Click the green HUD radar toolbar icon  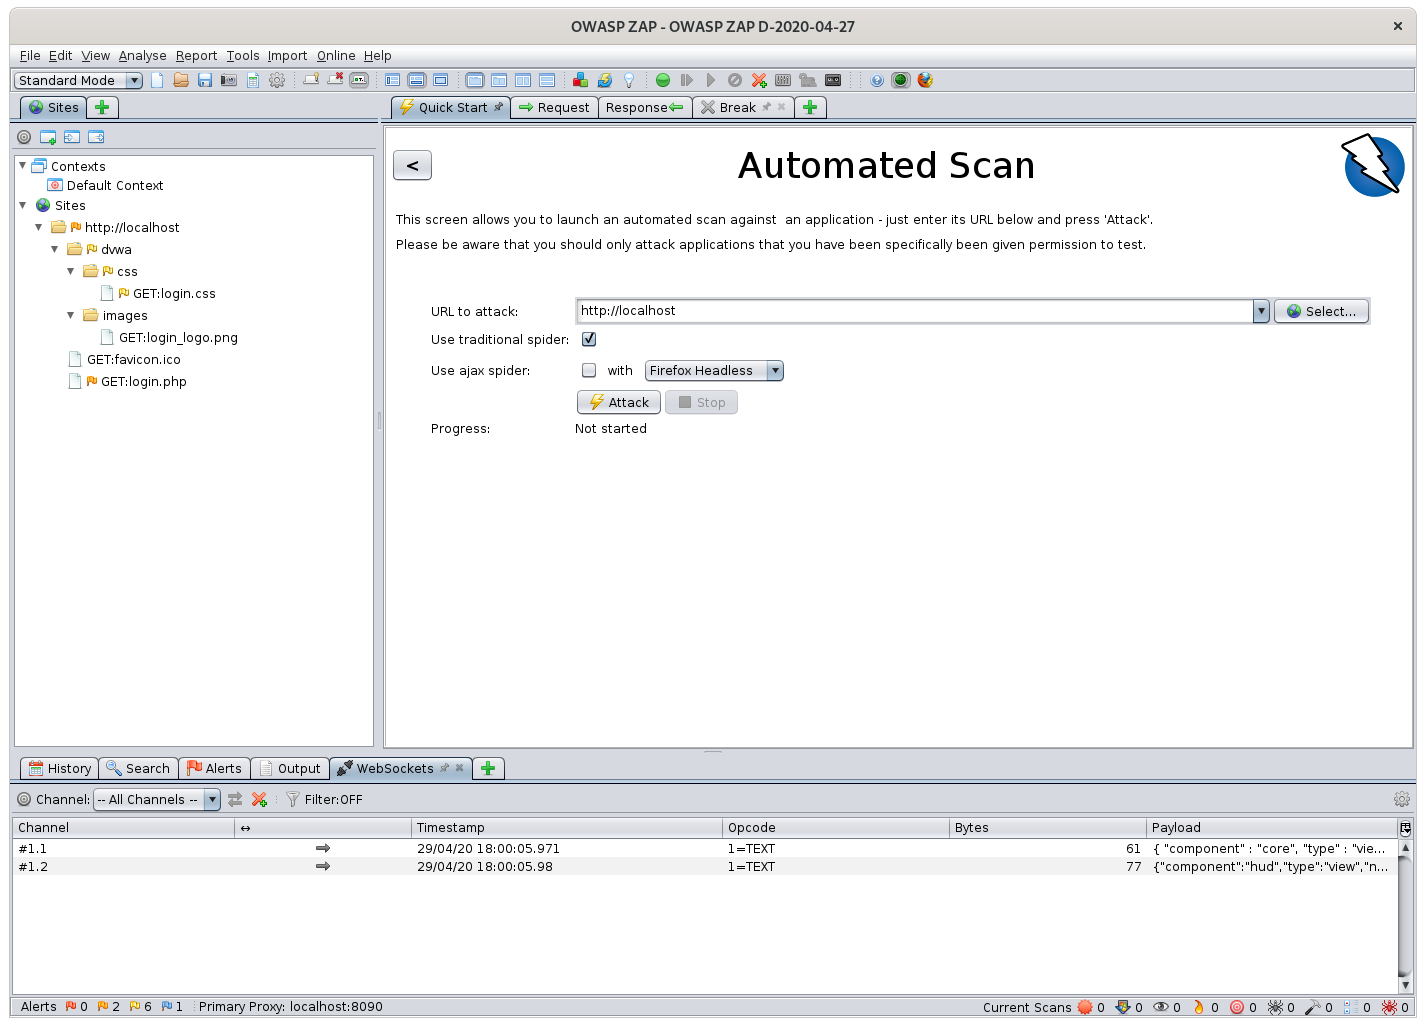tap(901, 80)
